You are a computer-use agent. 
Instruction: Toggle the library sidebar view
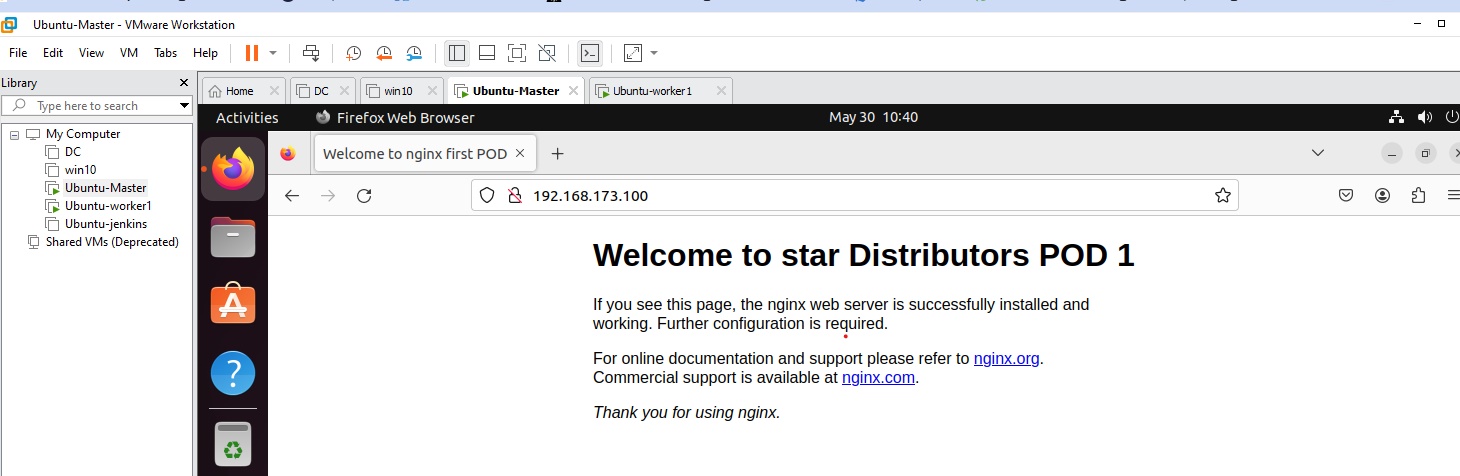457,53
